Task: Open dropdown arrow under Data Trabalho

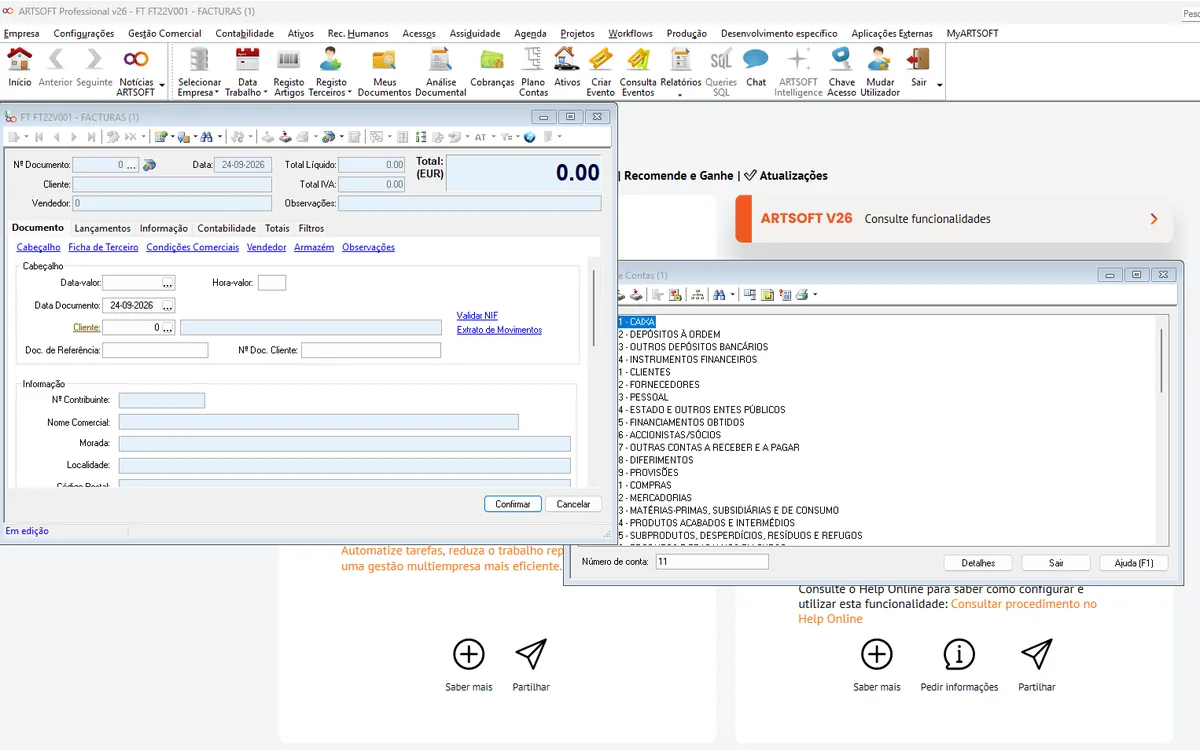Action: (265, 93)
